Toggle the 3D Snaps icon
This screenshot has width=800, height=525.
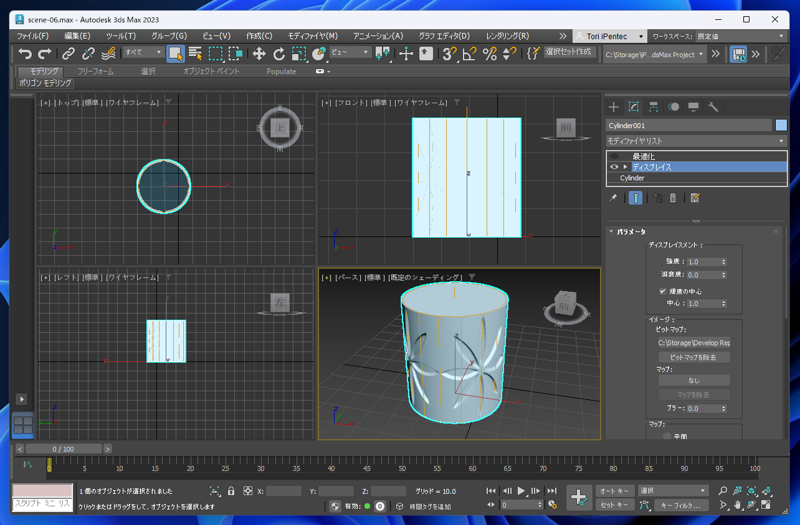pyautogui.click(x=449, y=54)
